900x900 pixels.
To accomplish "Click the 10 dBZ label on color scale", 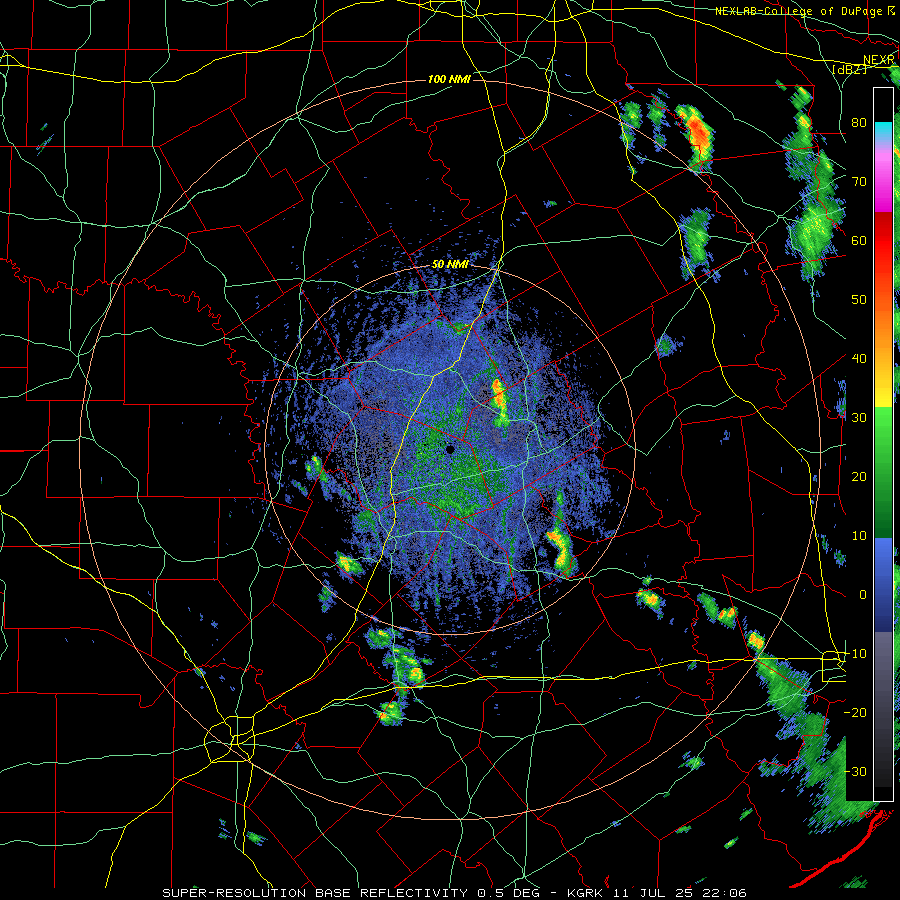I will click(859, 536).
